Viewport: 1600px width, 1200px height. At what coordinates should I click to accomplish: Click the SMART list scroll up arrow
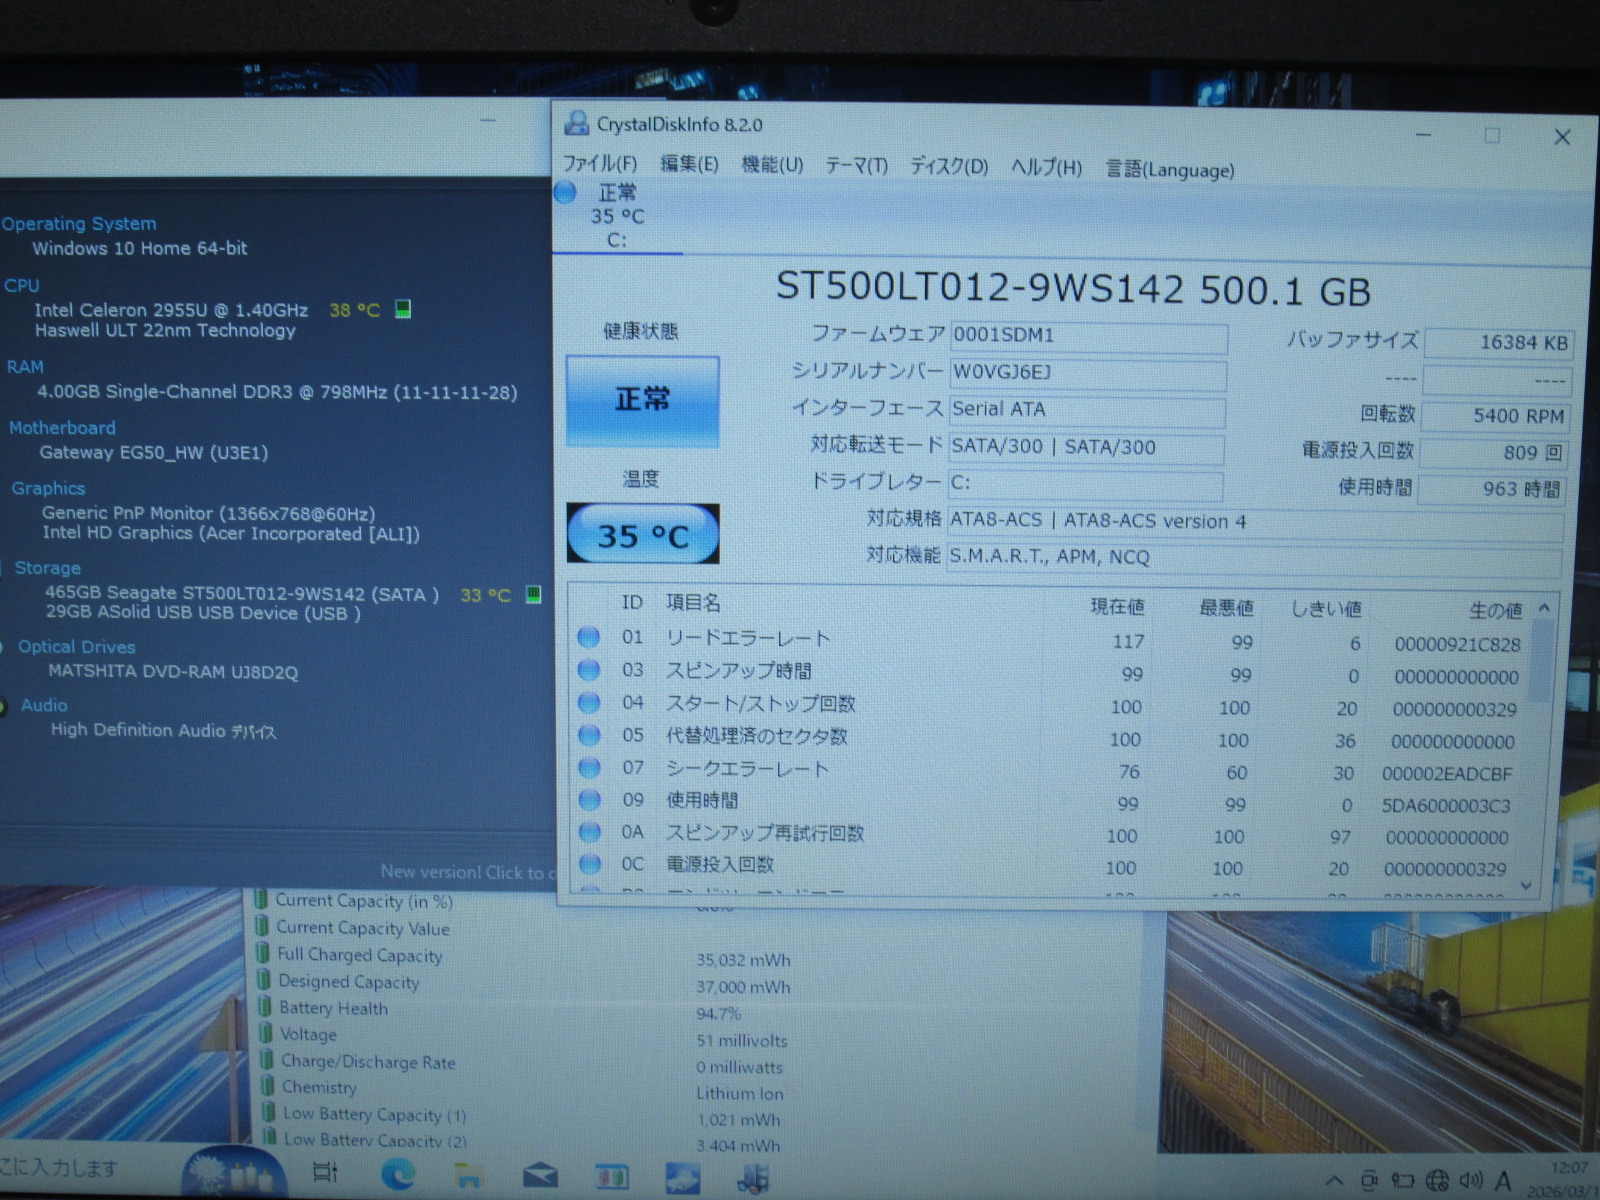1544,608
